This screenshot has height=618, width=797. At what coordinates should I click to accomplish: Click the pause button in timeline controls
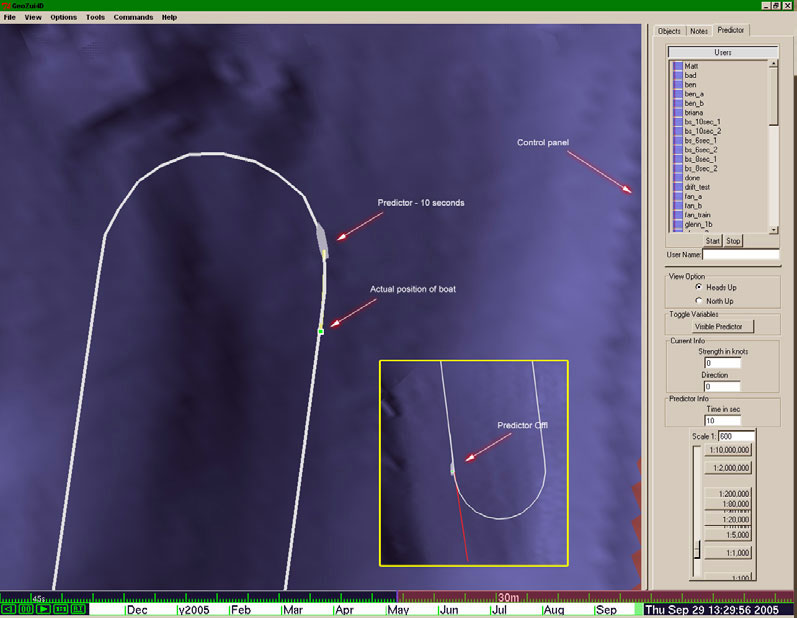click(x=26, y=608)
